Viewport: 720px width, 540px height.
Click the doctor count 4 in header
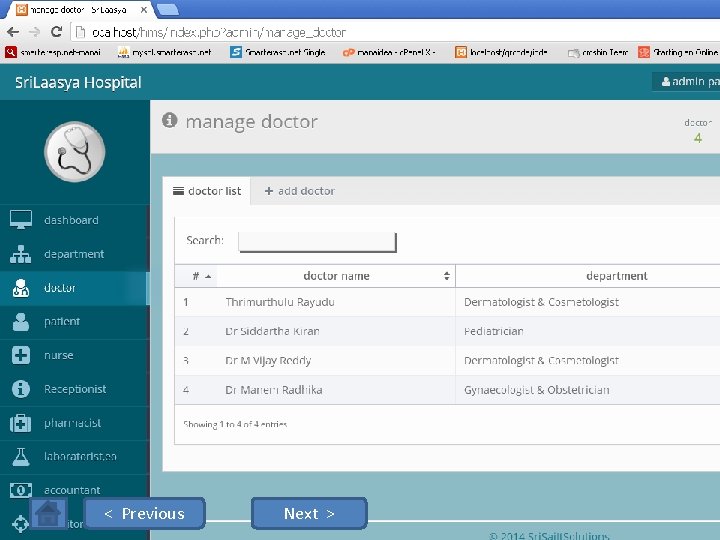coord(698,138)
